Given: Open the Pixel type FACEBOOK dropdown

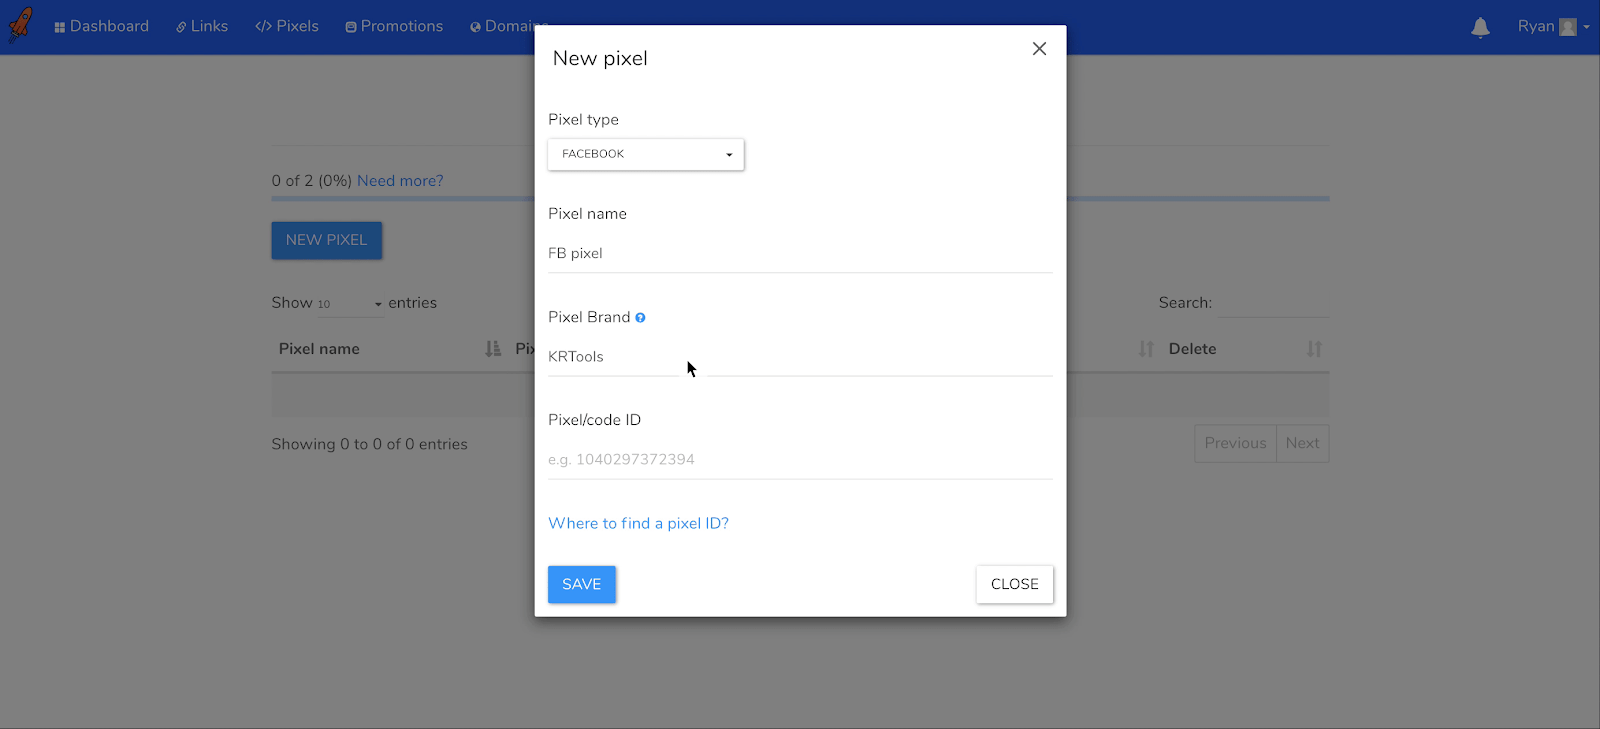Looking at the screenshot, I should (646, 154).
